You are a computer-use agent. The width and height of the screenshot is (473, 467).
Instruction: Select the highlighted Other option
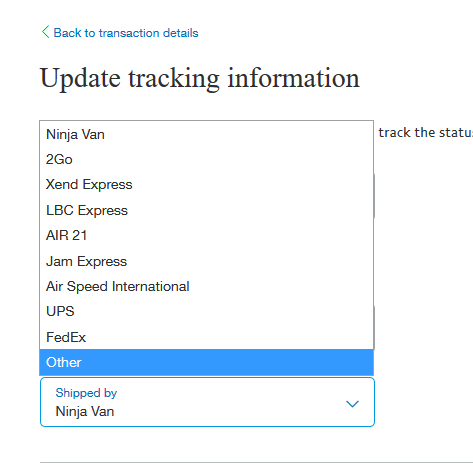click(206, 362)
